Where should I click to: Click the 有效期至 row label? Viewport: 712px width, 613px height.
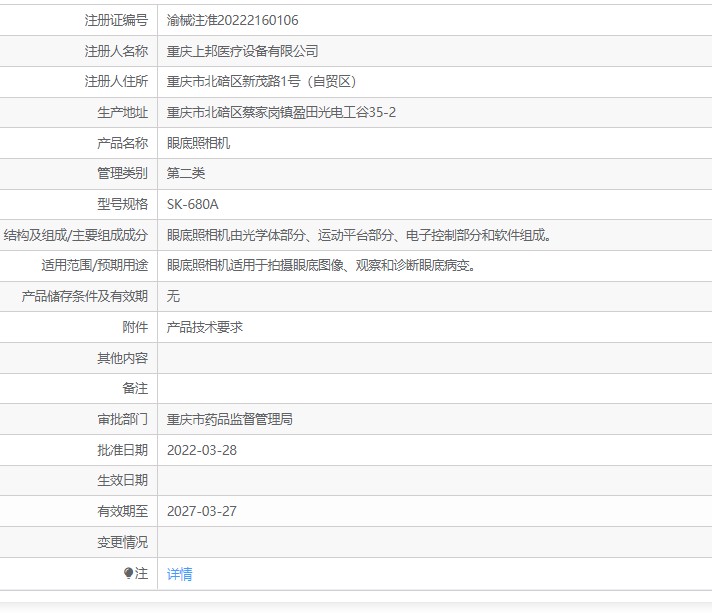[x=123, y=511]
